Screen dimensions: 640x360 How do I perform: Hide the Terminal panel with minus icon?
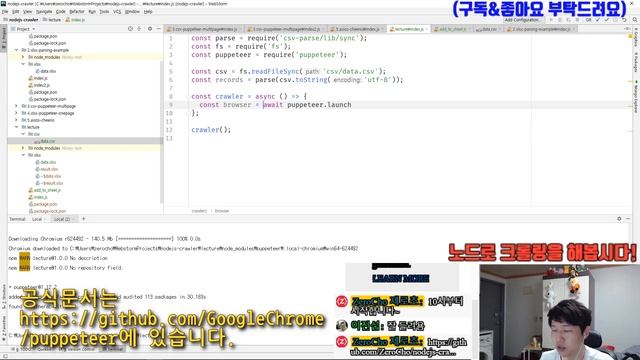pos(628,219)
